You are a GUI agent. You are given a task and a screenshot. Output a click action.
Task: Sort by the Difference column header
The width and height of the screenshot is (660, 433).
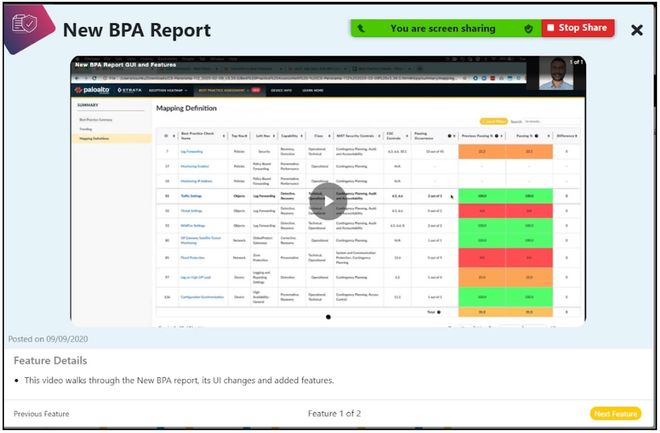click(567, 136)
